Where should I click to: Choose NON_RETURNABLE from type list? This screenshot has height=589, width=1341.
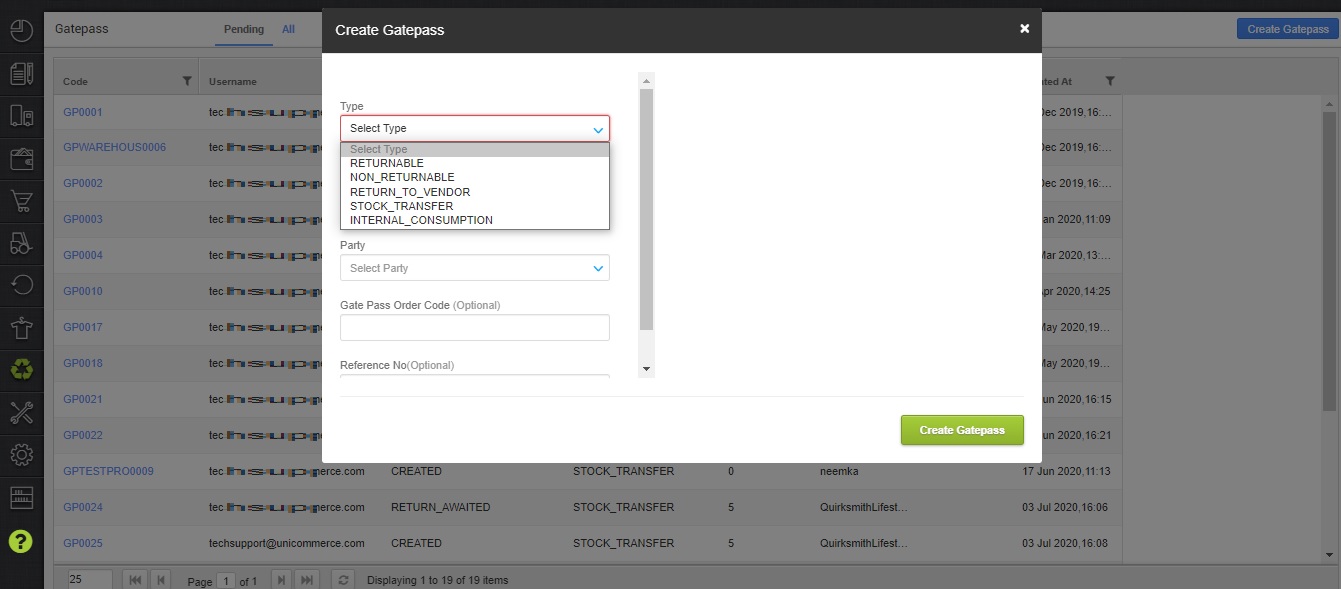475,177
